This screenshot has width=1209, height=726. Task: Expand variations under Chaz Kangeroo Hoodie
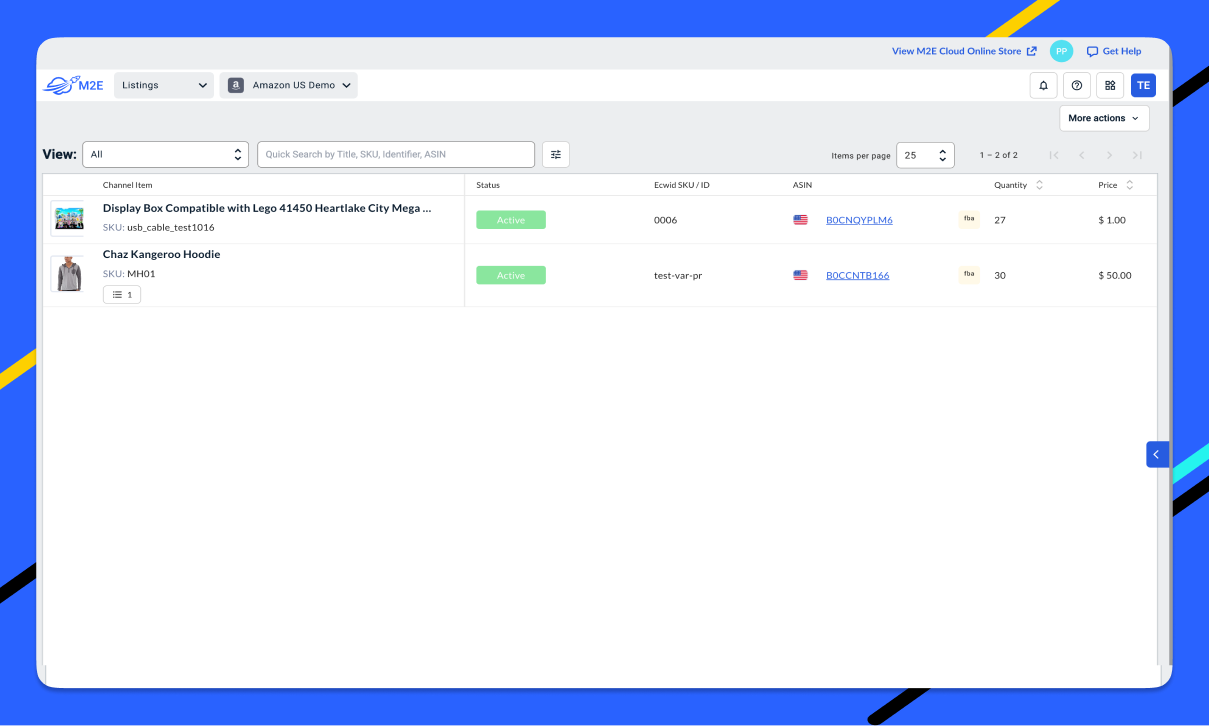[121, 294]
